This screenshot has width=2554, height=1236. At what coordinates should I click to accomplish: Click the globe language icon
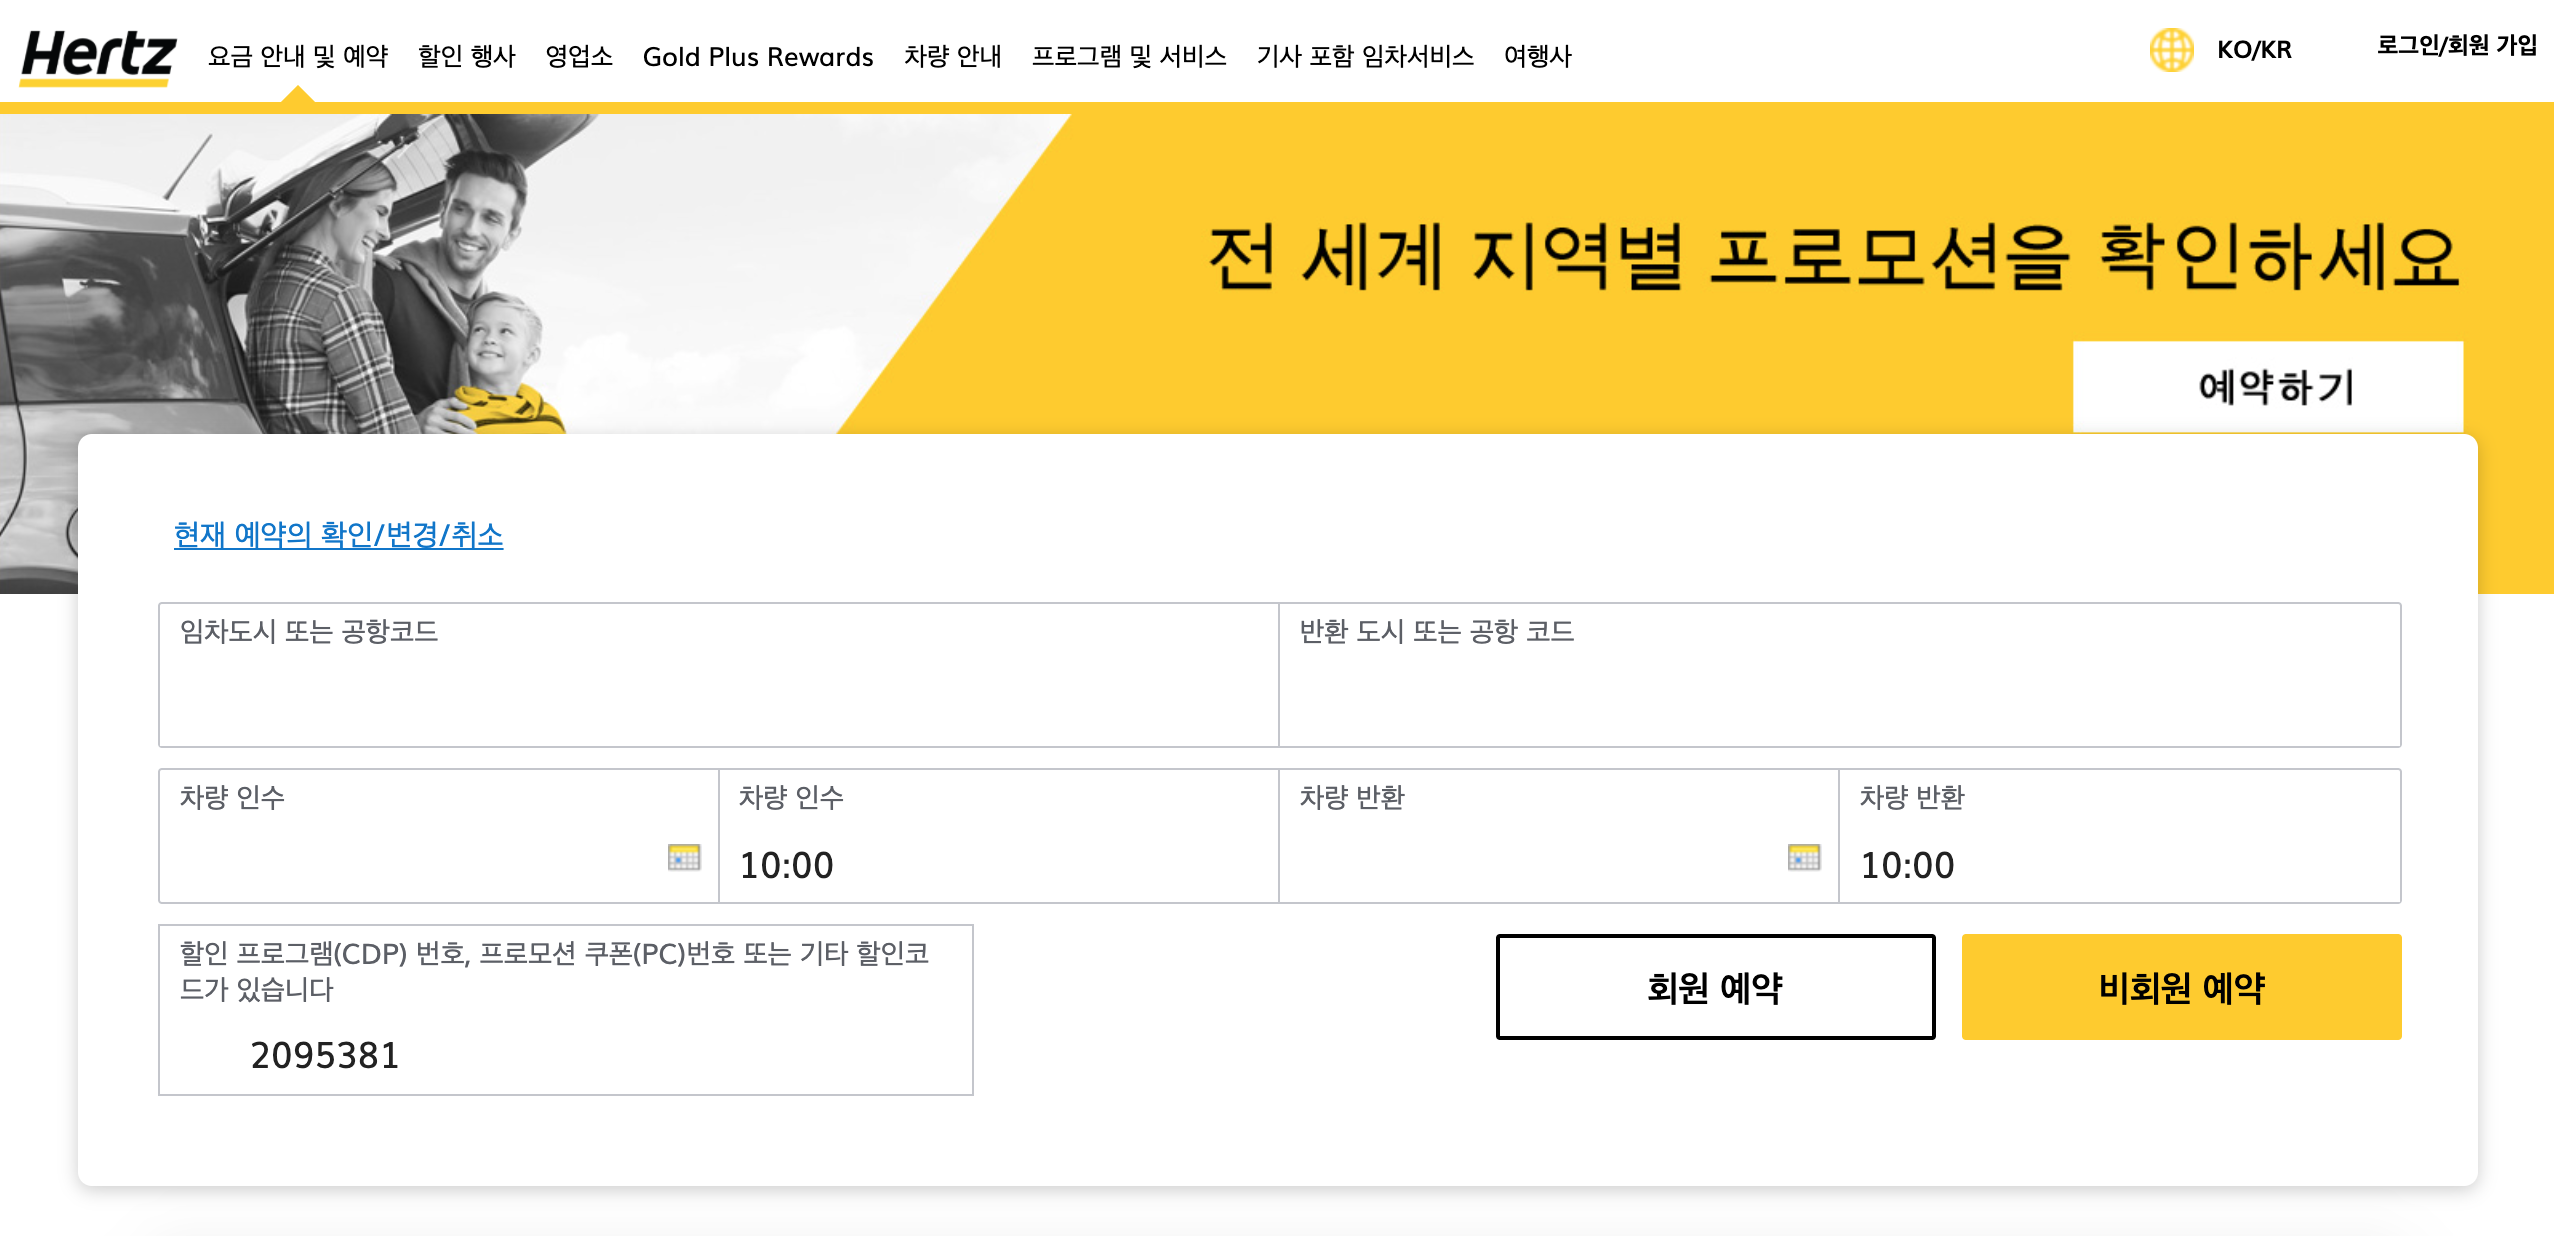pos(2171,50)
